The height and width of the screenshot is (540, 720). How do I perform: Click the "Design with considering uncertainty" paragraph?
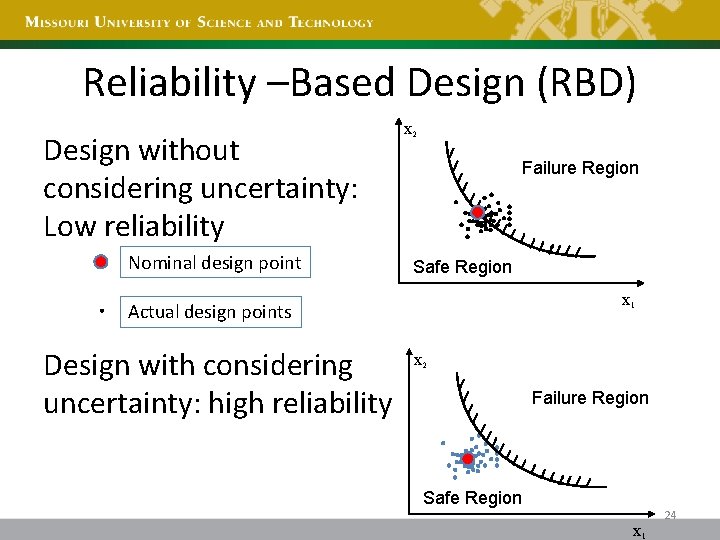(x=218, y=385)
